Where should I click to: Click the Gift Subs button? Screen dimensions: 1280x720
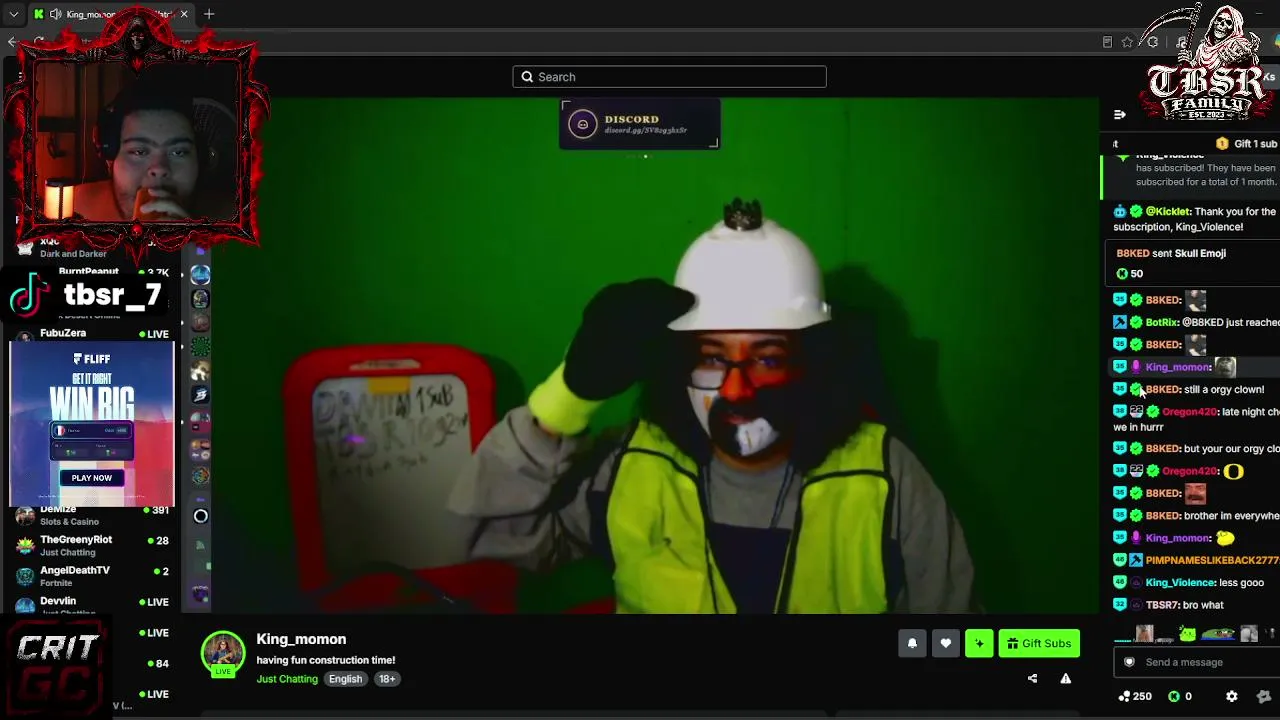pos(1039,644)
